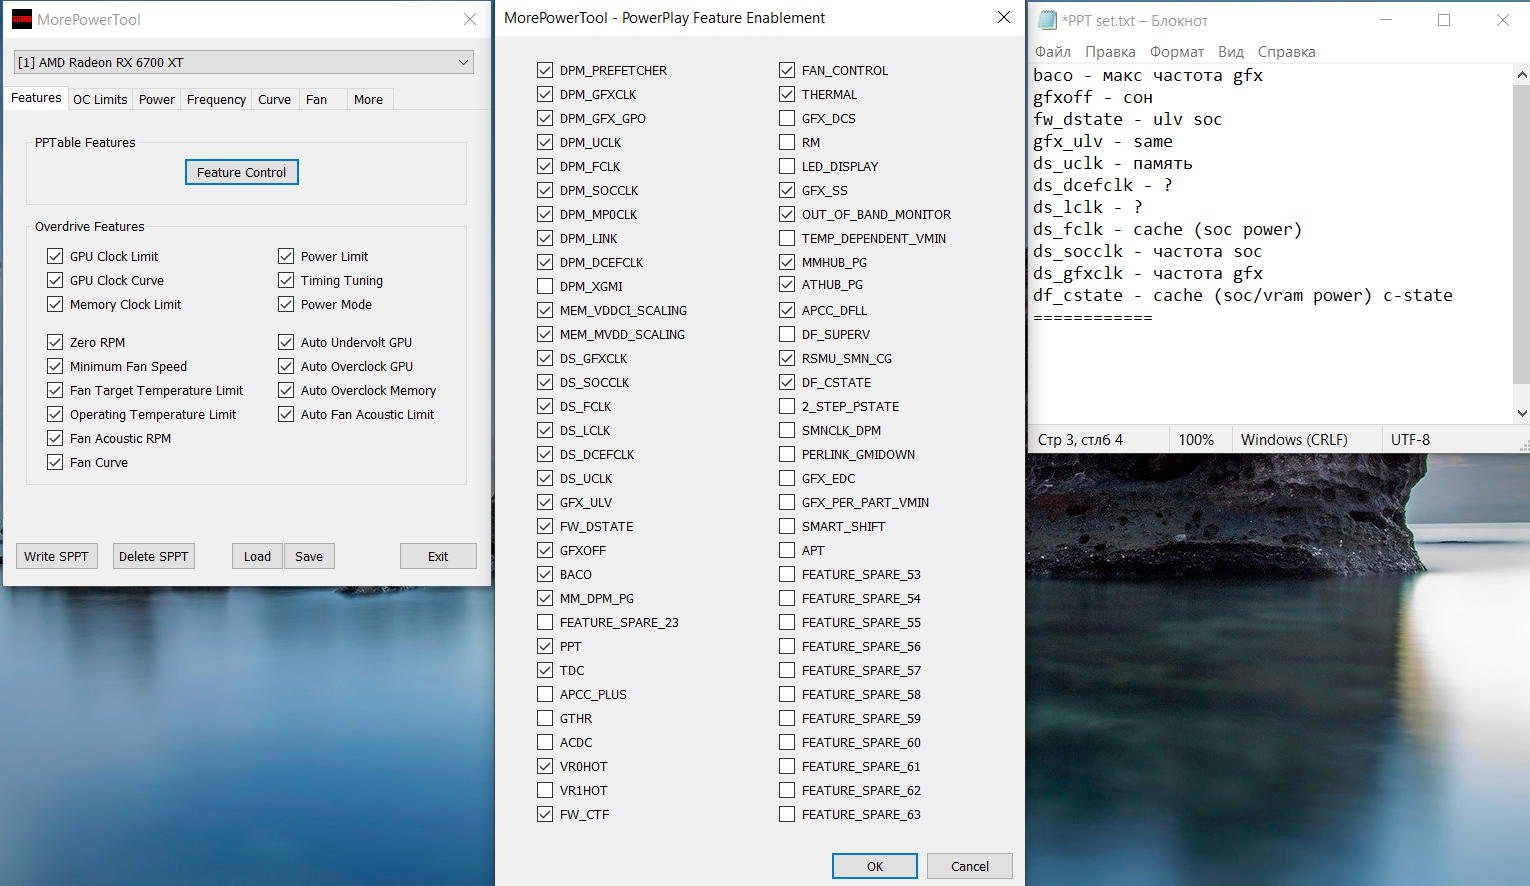Toggle the DF_CSTATE checkbox

point(787,382)
